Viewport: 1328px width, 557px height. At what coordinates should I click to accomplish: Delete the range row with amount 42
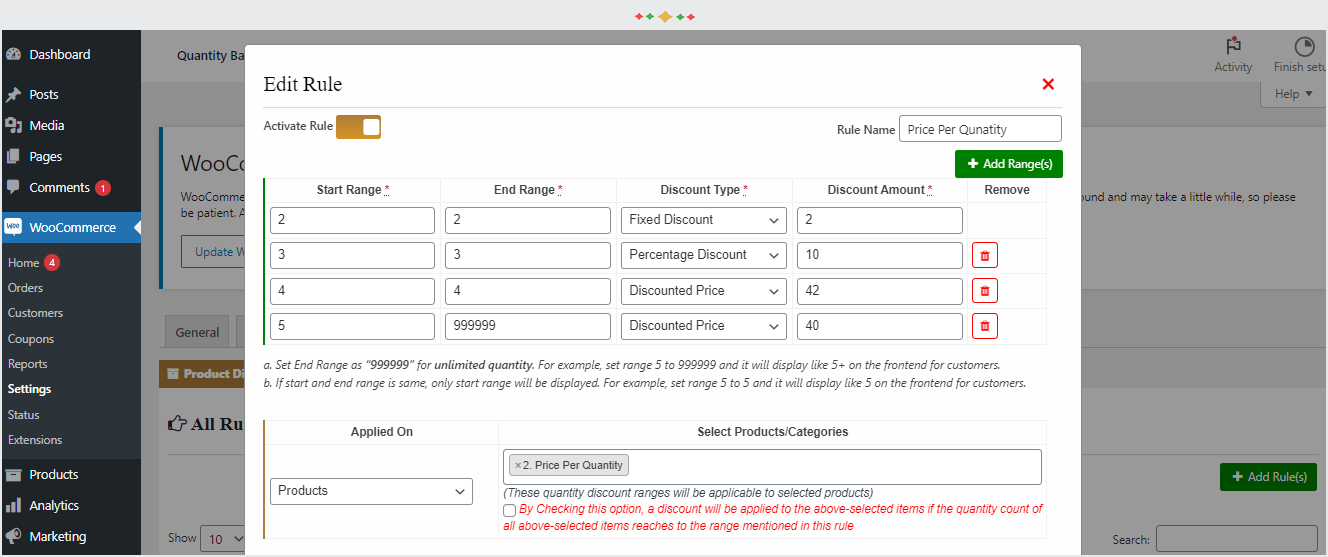pos(984,291)
